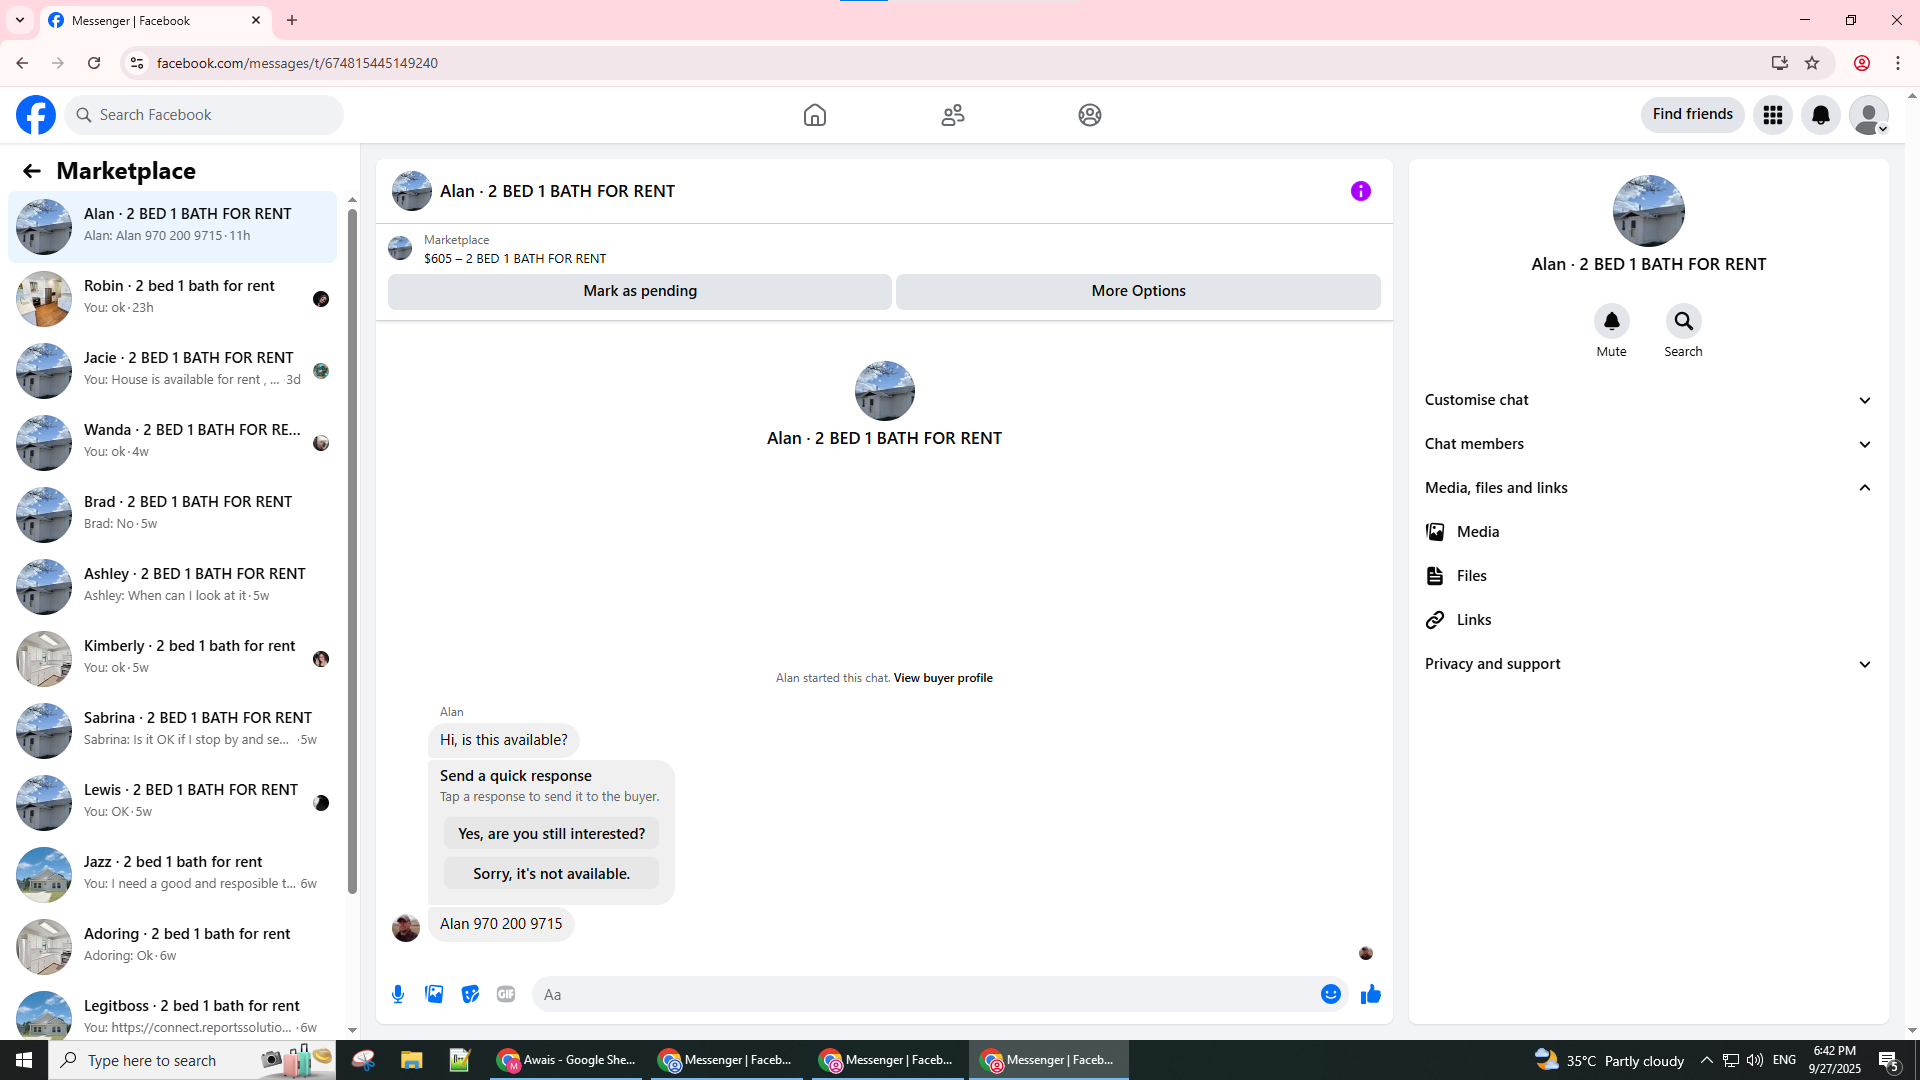Go to Facebook Home tab
The height and width of the screenshot is (1080, 1920).
click(x=814, y=115)
